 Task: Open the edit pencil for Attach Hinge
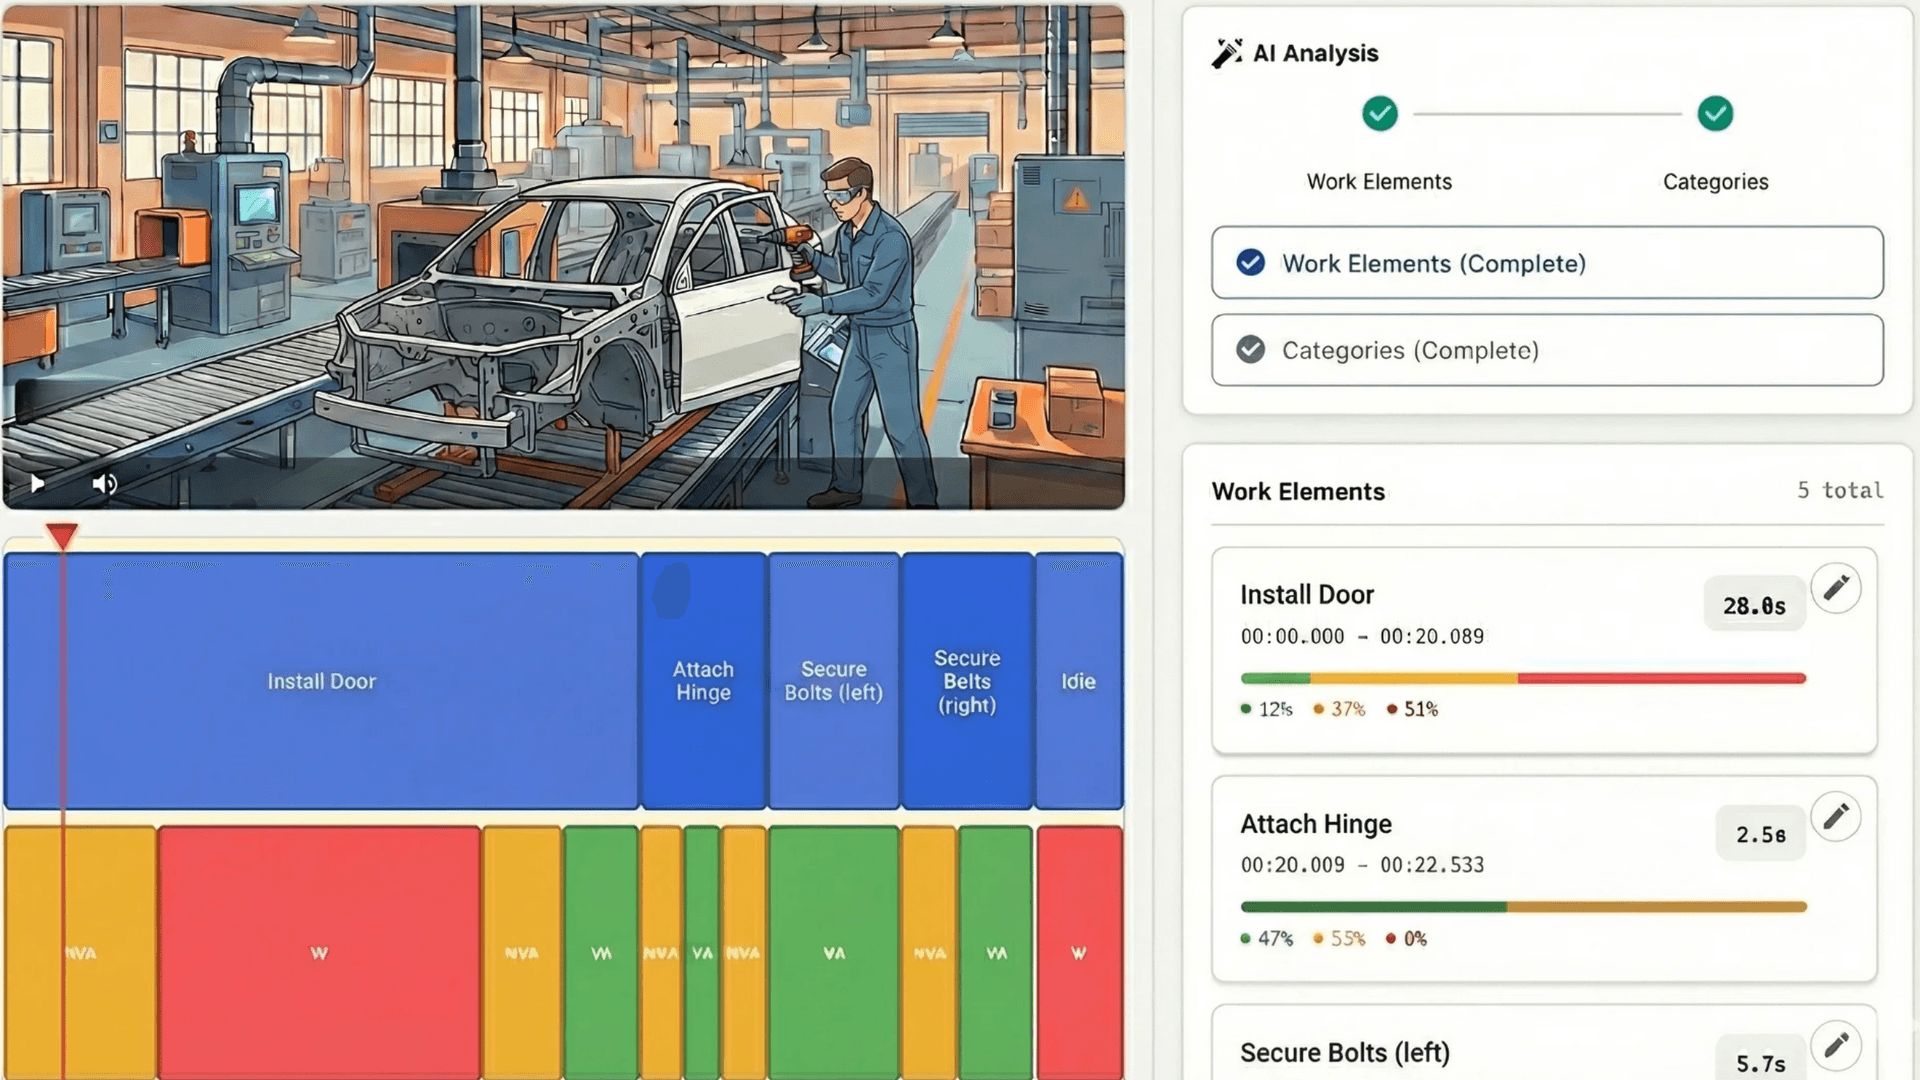(x=1837, y=817)
